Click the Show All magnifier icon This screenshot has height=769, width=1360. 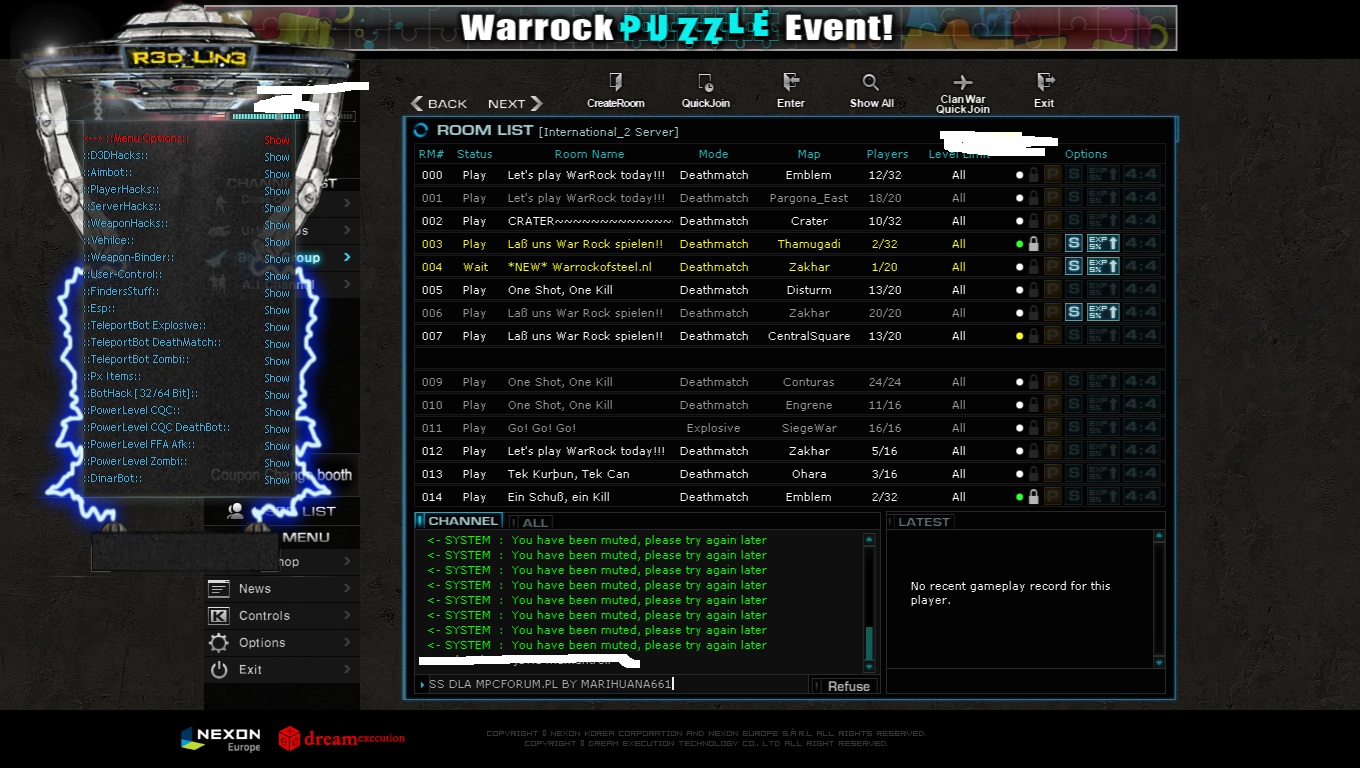point(871,82)
